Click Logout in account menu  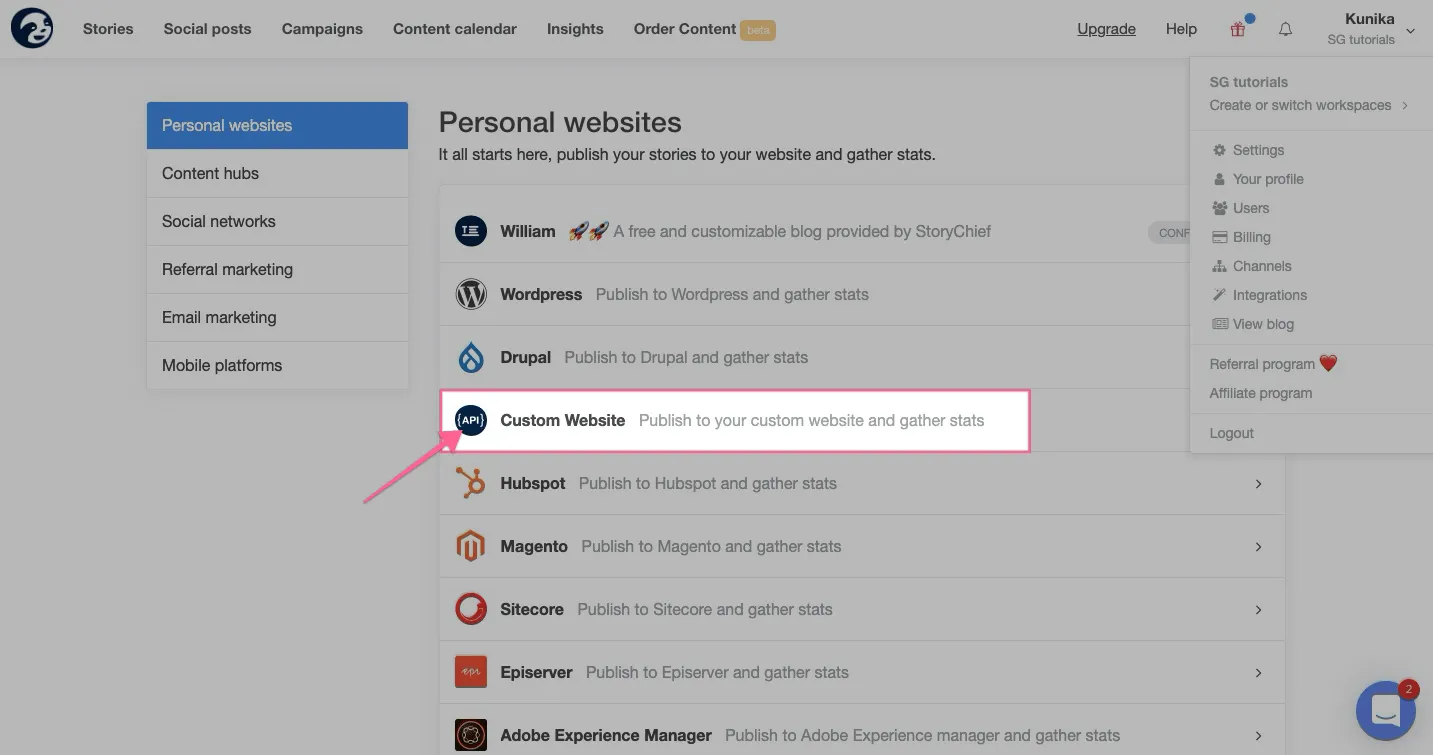(x=1231, y=433)
